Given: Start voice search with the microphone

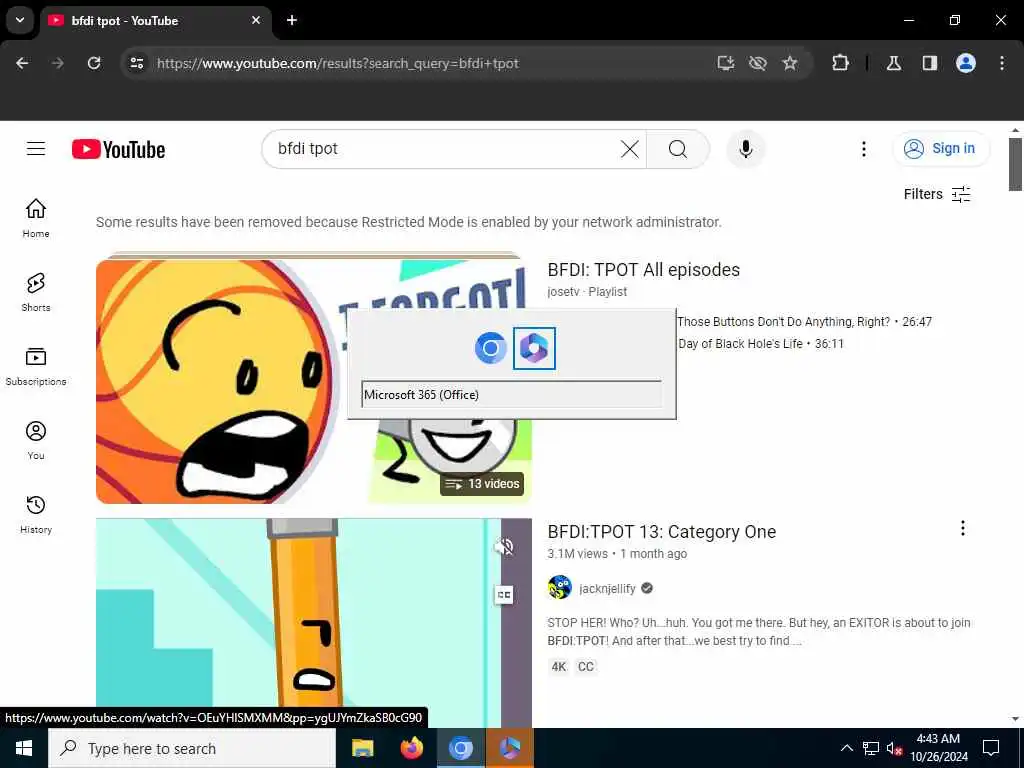Looking at the screenshot, I should [745, 149].
